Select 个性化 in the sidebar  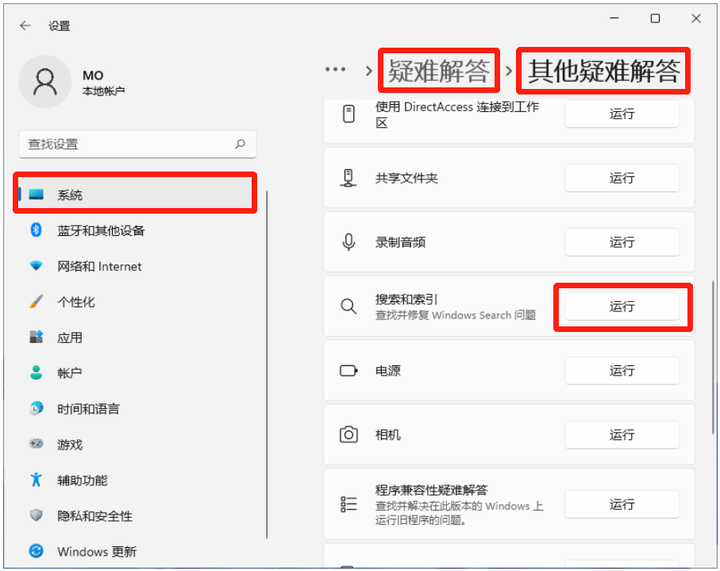pyautogui.click(x=135, y=302)
